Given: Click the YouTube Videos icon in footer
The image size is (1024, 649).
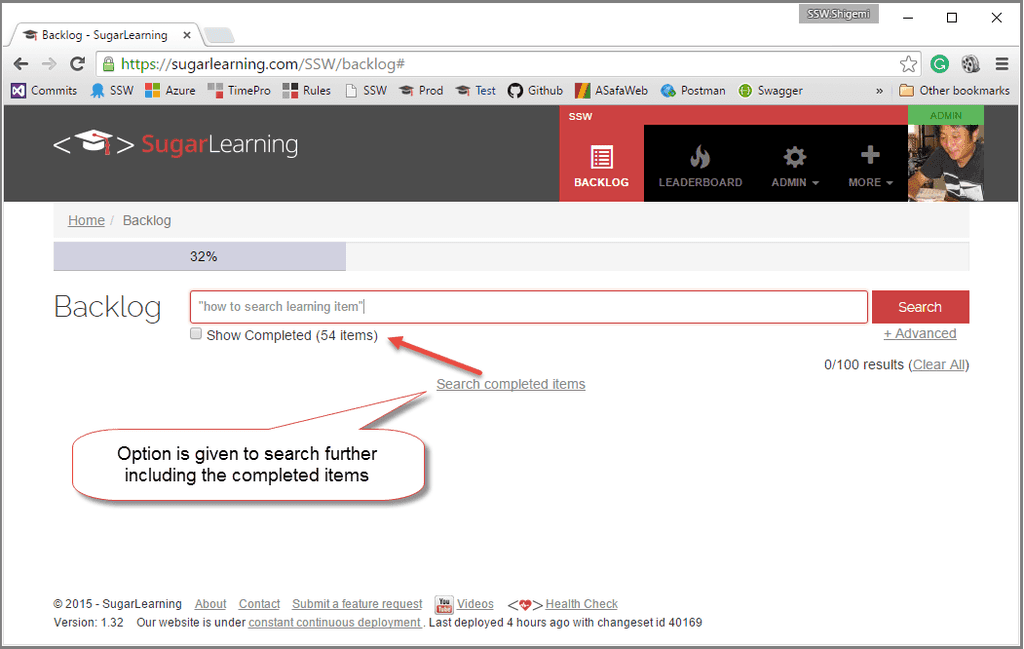Looking at the screenshot, I should (x=444, y=604).
